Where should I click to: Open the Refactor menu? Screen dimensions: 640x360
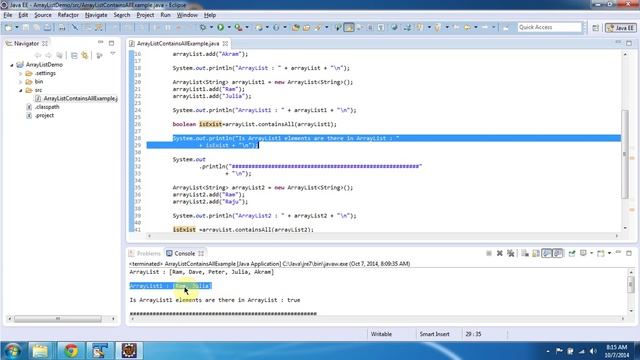[x=68, y=15]
